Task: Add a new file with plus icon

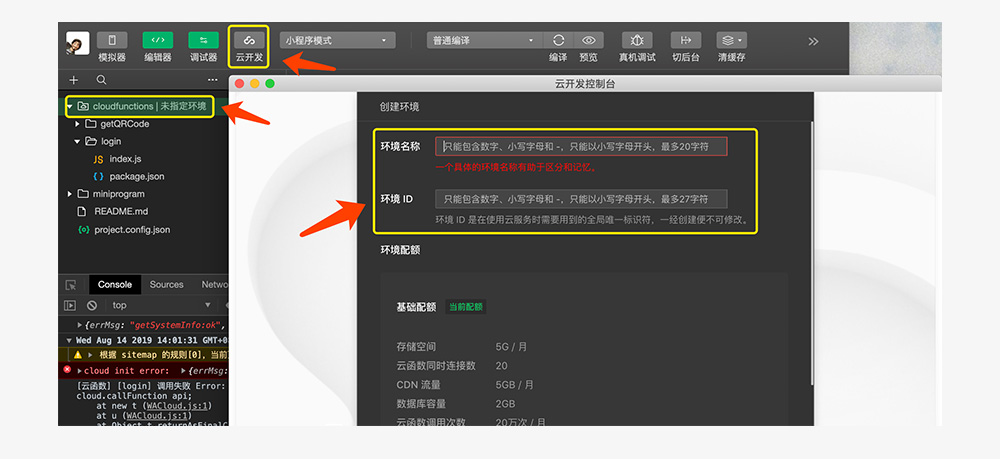Action: pyautogui.click(x=74, y=80)
